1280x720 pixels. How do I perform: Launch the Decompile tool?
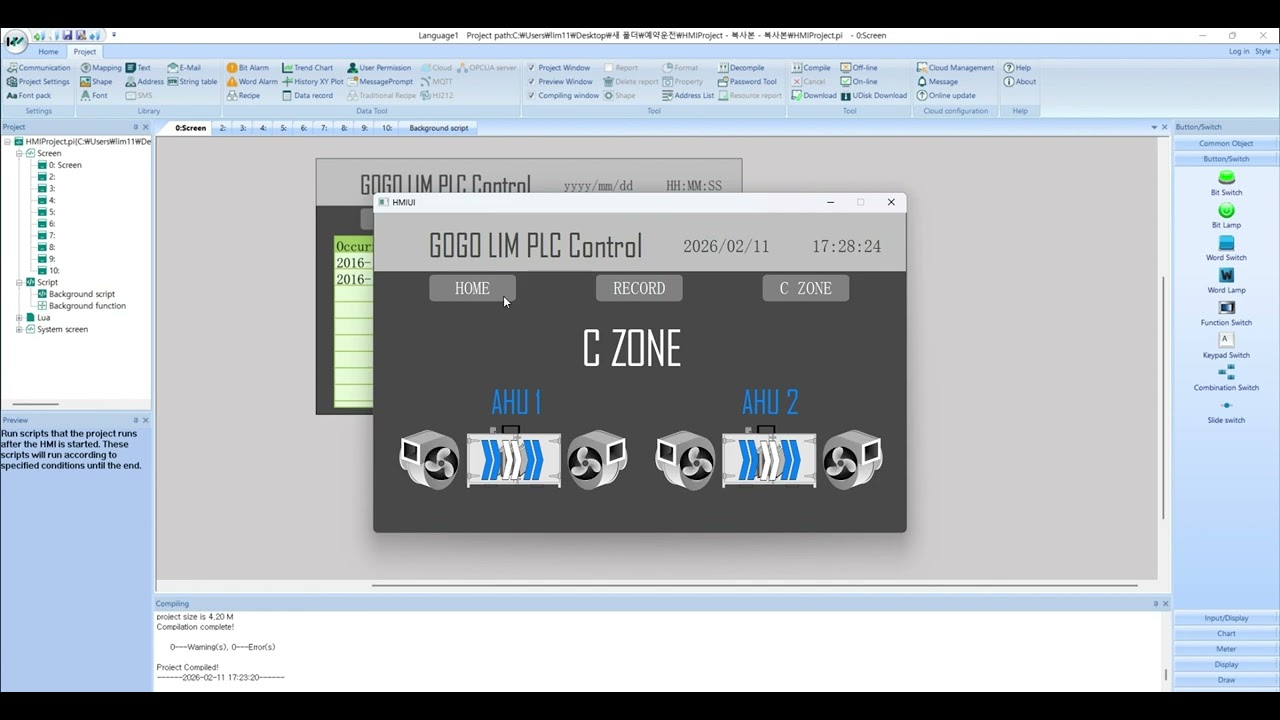click(x=741, y=68)
